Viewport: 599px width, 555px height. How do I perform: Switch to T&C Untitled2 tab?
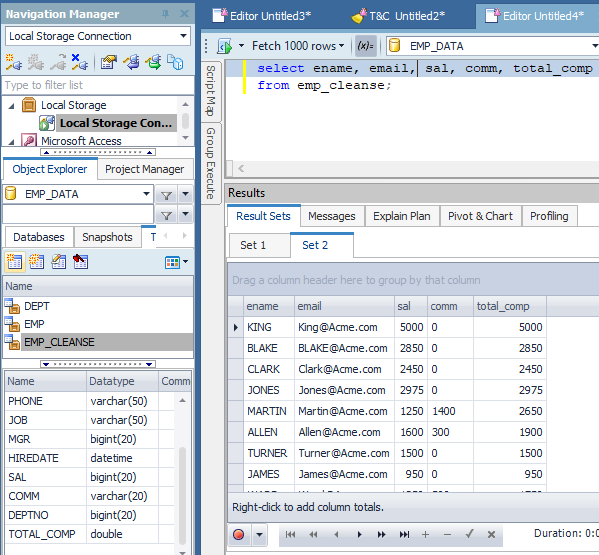click(x=398, y=16)
